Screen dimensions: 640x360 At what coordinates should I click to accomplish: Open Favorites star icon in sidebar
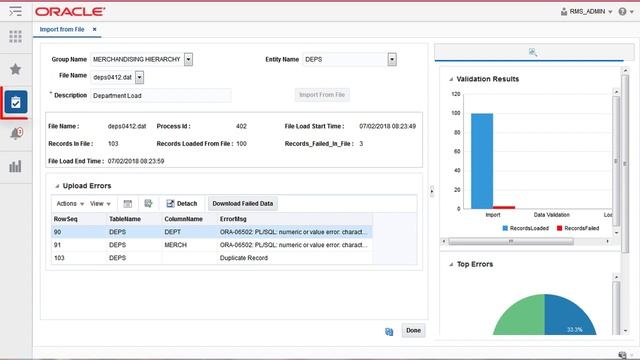click(16, 69)
